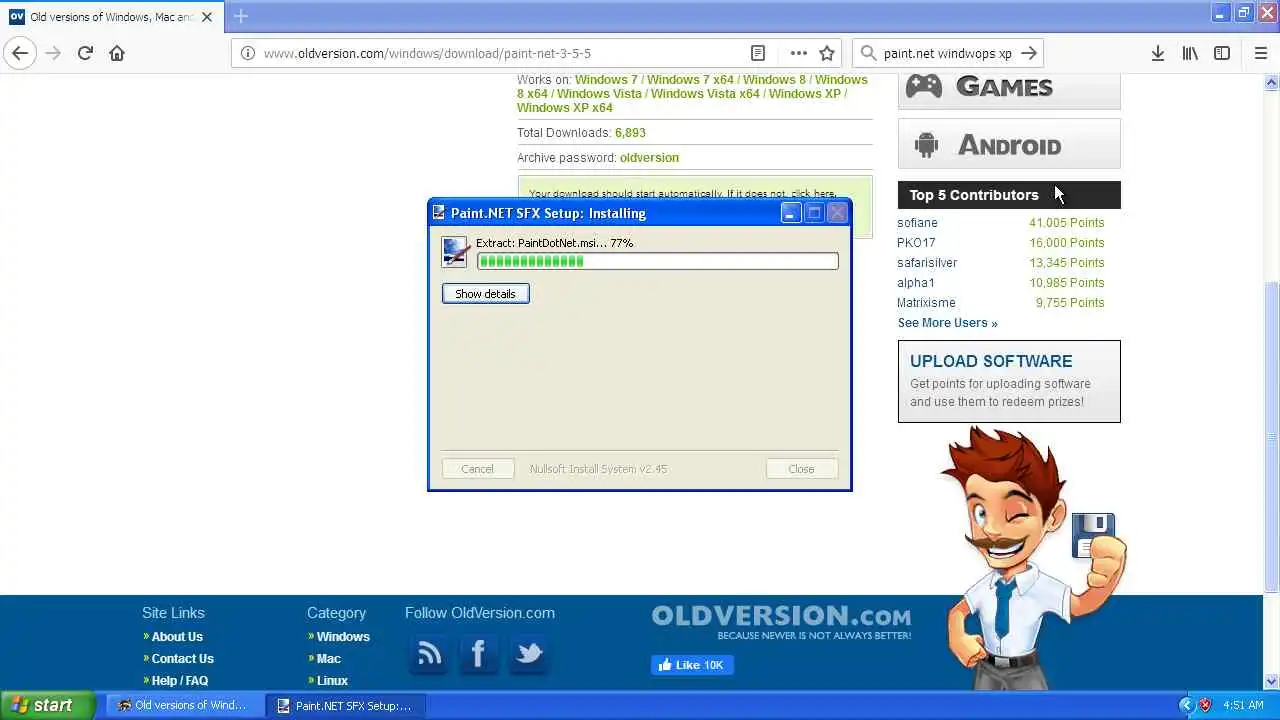Bookmark this page with star icon
The image size is (1280, 720).
[x=827, y=53]
